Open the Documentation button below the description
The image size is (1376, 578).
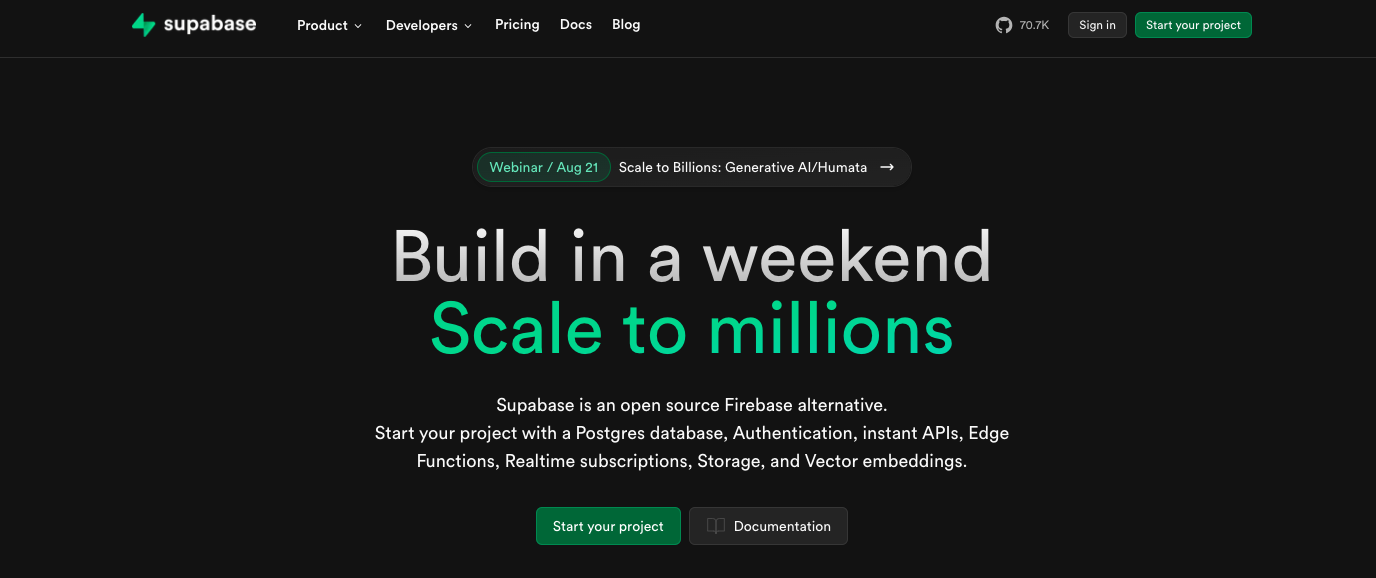click(768, 526)
